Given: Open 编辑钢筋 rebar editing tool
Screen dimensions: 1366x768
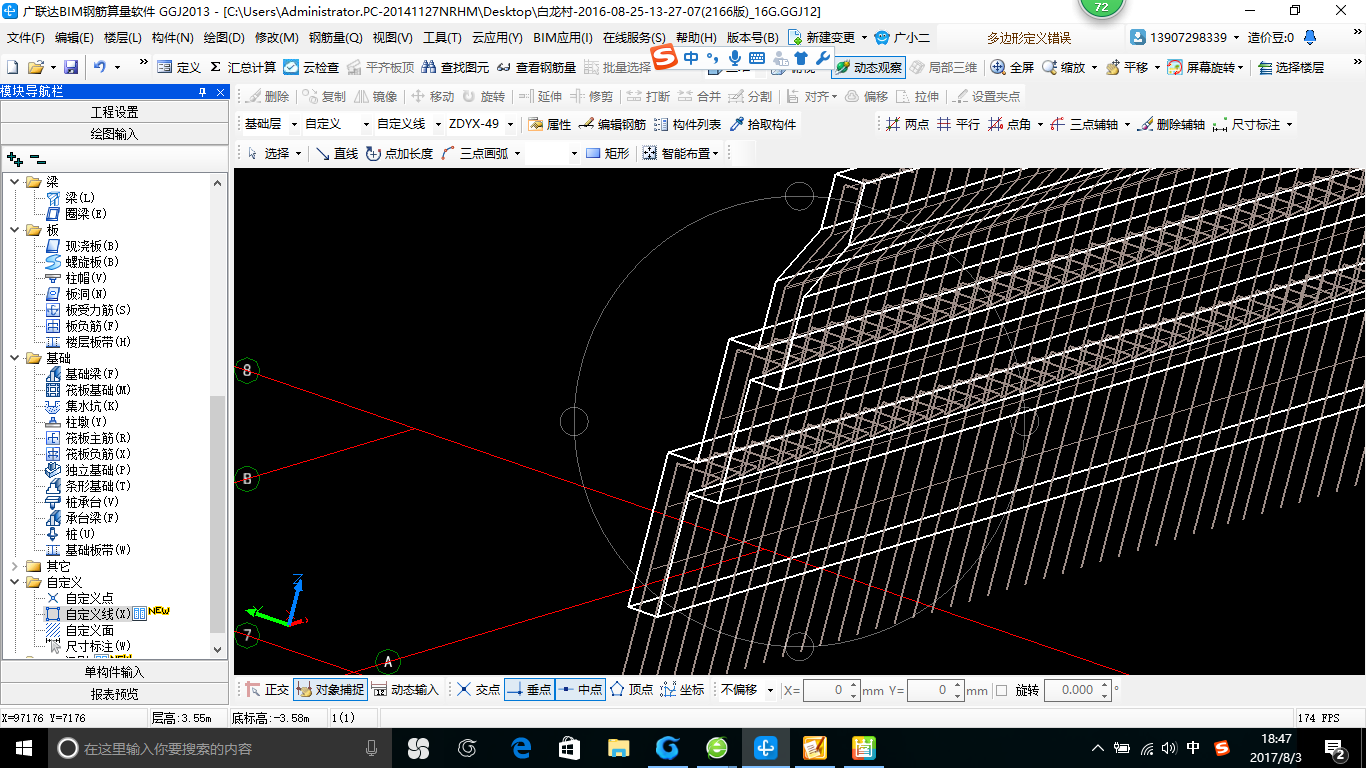Looking at the screenshot, I should 612,124.
